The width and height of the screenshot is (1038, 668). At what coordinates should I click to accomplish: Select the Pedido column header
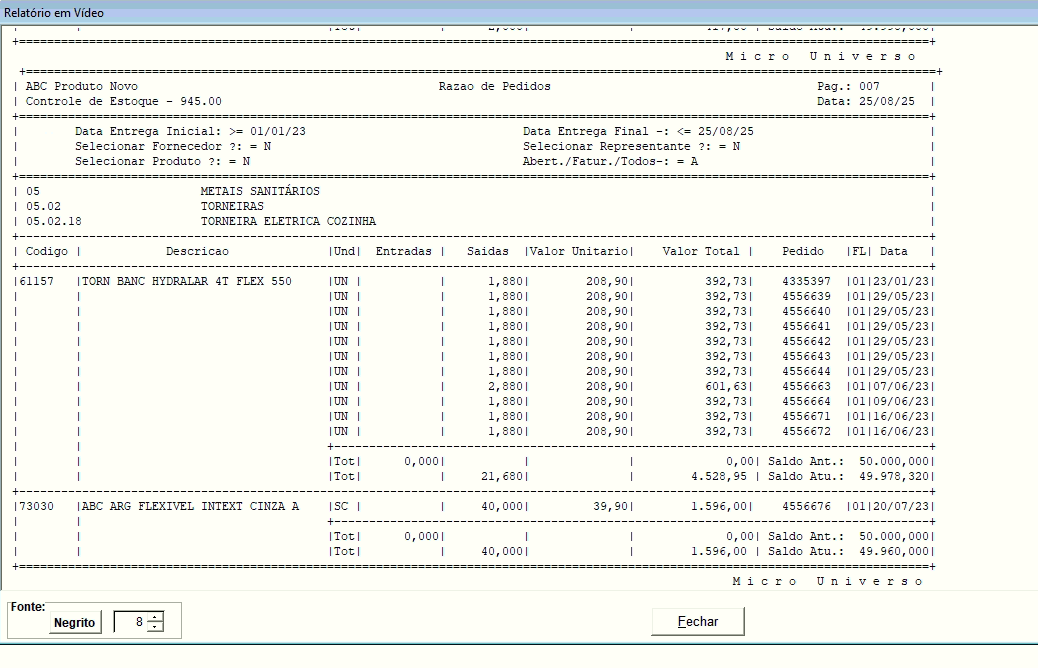[x=803, y=252]
